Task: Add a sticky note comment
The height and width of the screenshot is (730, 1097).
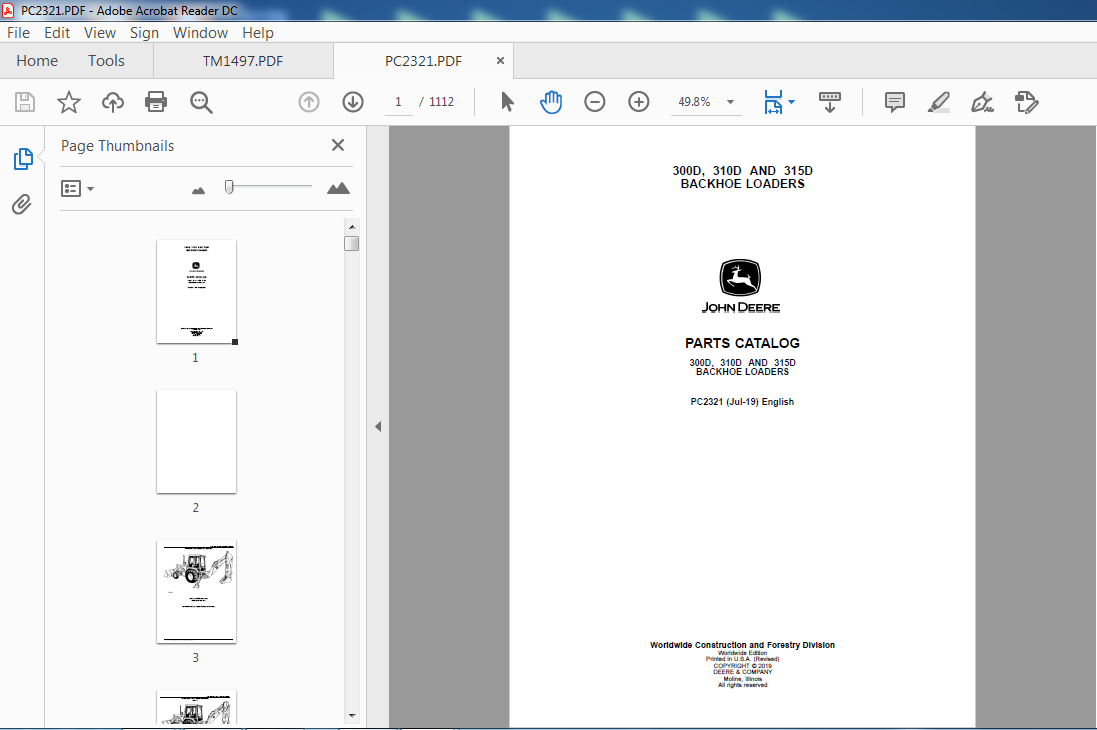Action: [894, 102]
